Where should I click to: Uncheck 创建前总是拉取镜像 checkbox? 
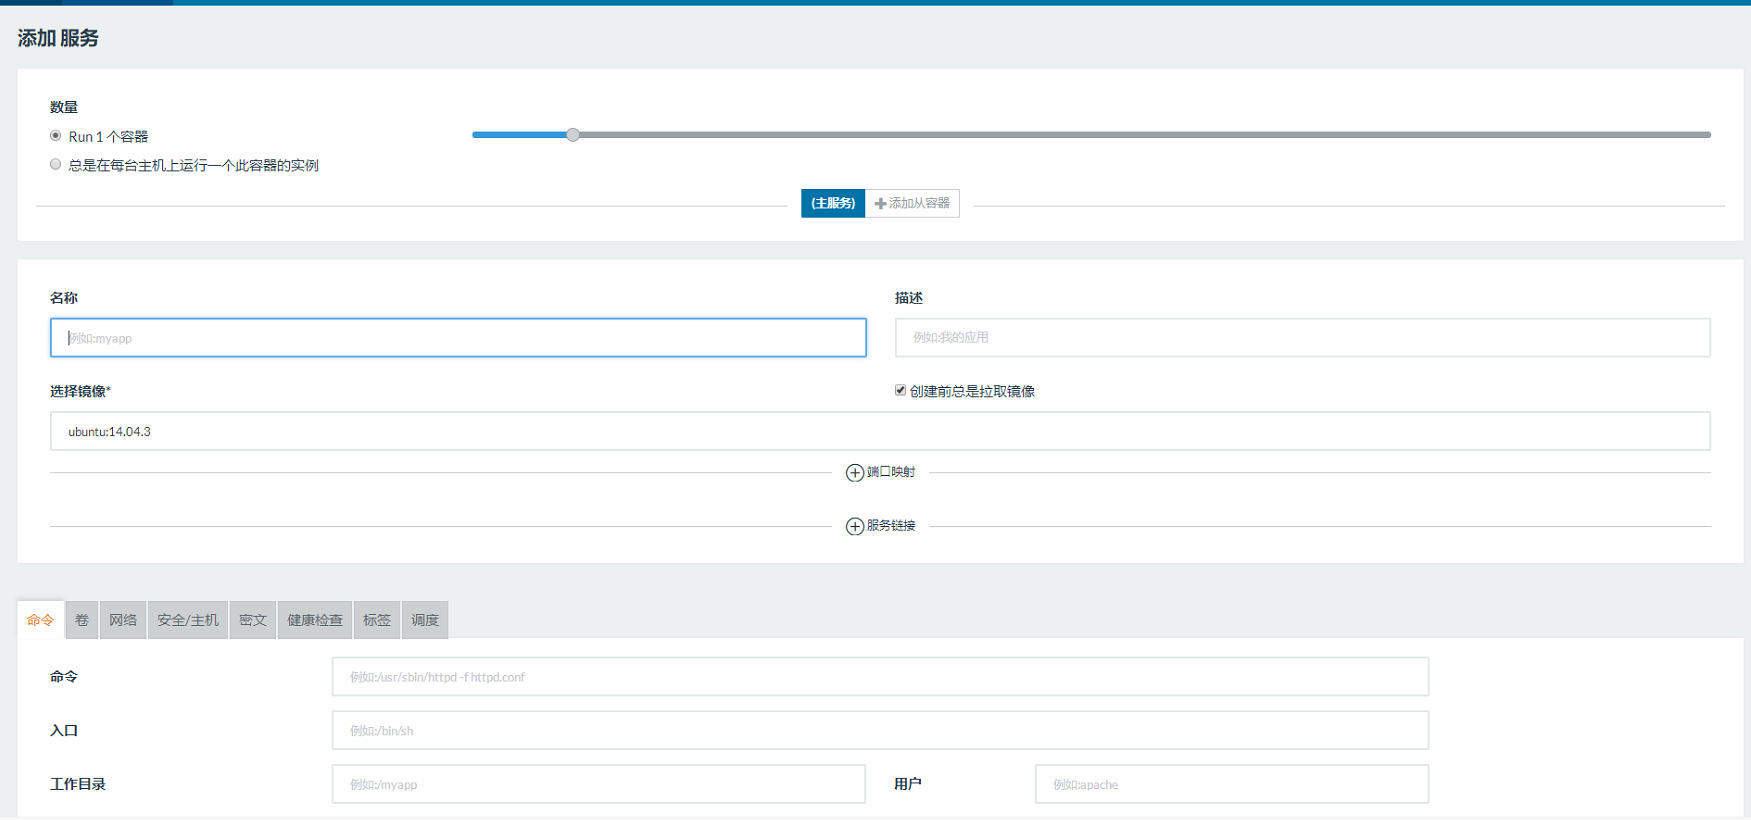(x=900, y=391)
